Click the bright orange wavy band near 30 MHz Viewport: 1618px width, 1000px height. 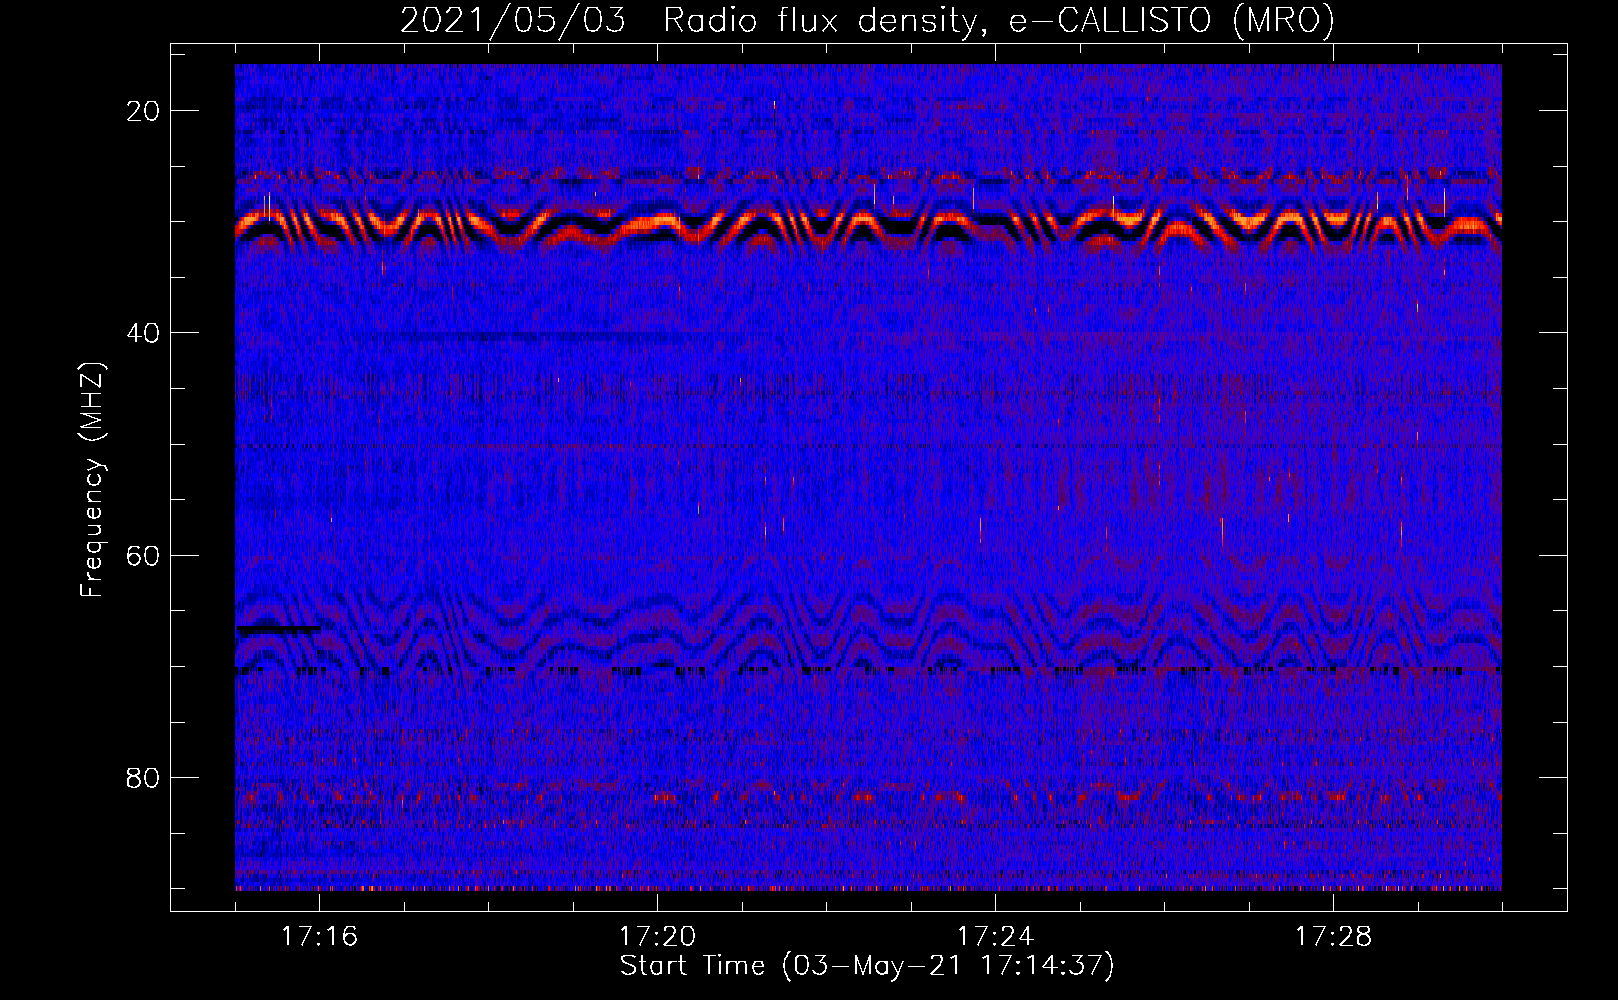[x=868, y=227]
